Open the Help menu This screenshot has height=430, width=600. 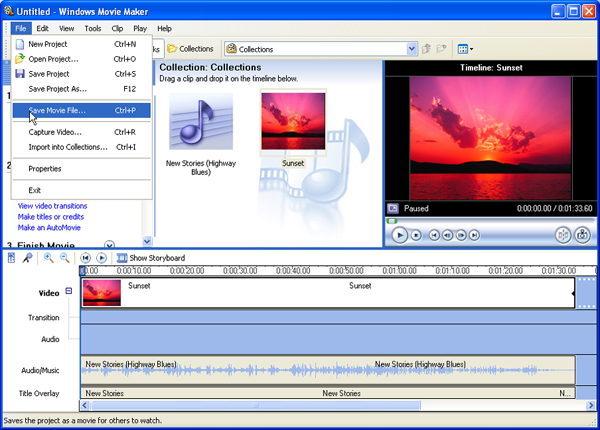tap(164, 28)
